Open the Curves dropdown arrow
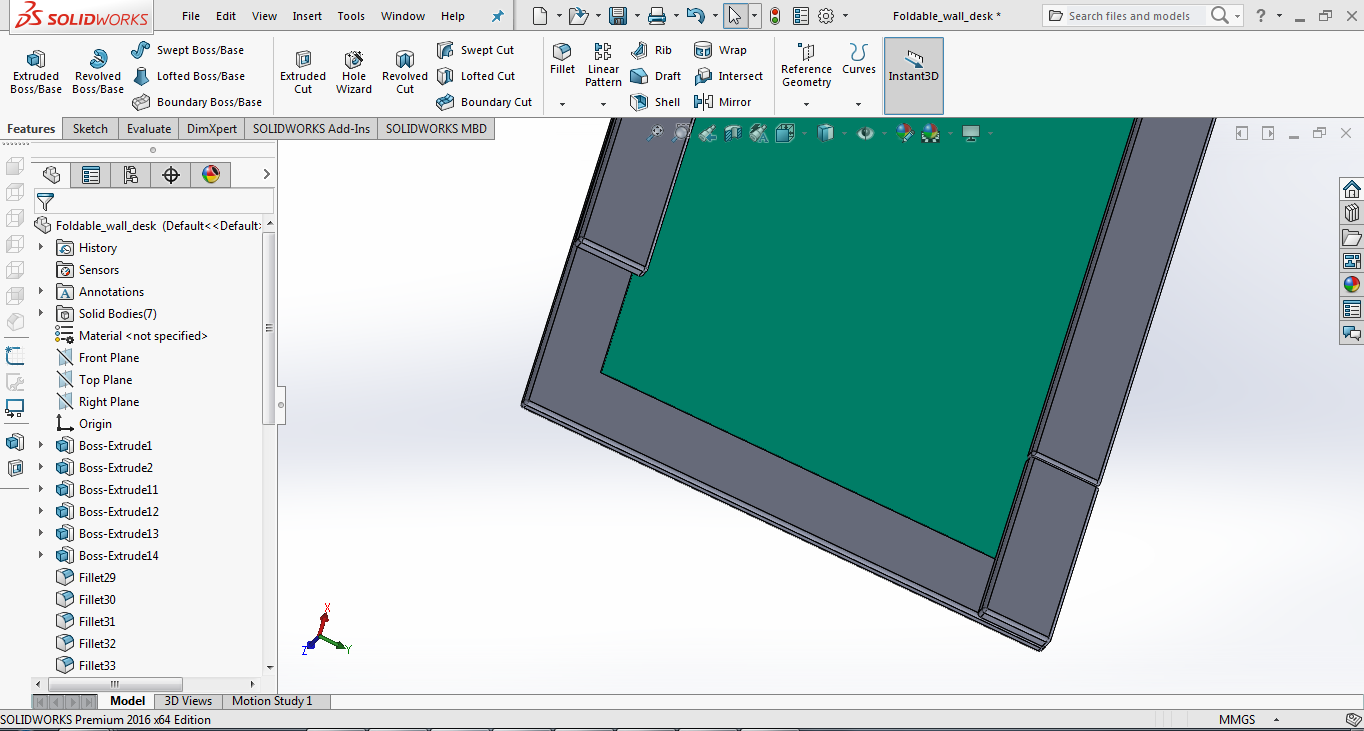Viewport: 1364px width, 731px height. point(858,104)
